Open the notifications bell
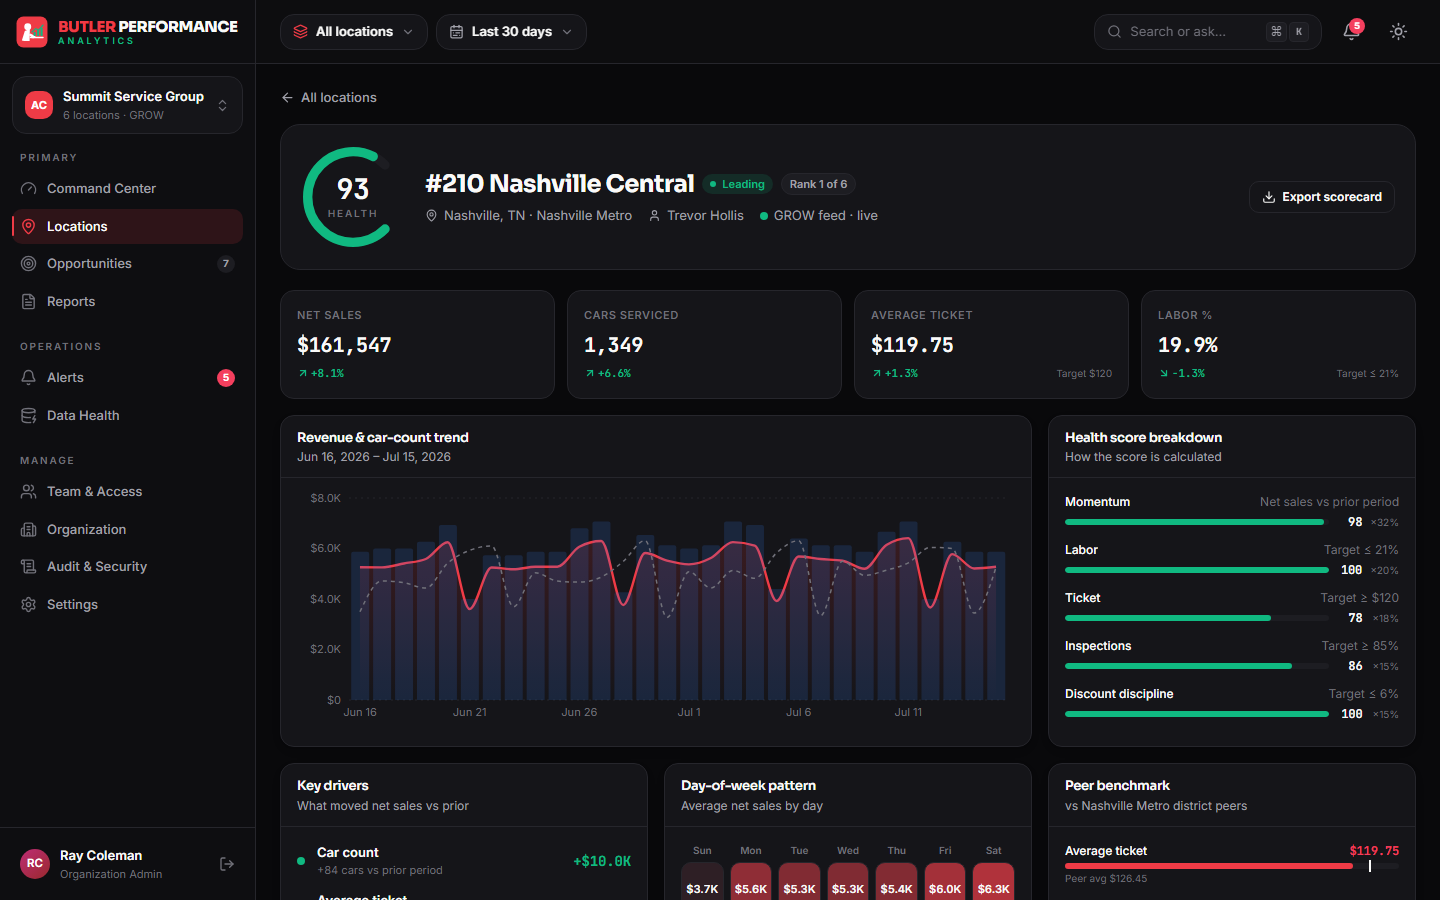Image resolution: width=1440 pixels, height=900 pixels. tap(1351, 32)
